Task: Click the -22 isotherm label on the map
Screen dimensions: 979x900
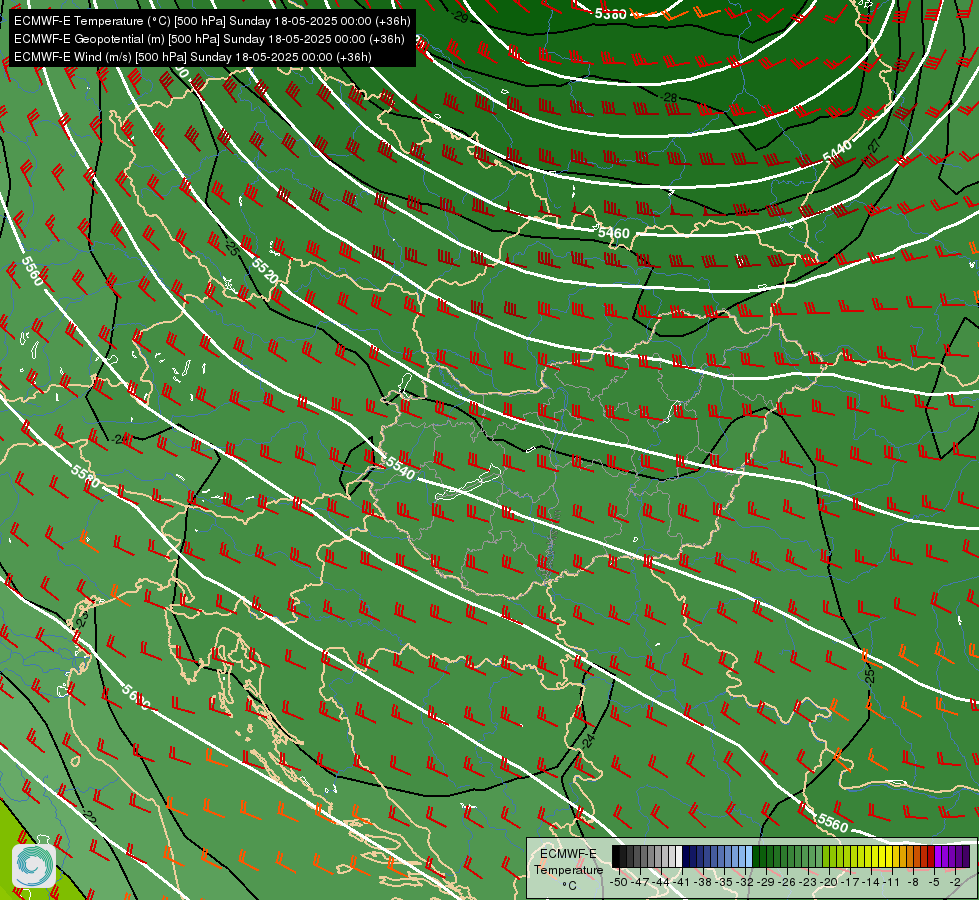Action: click(x=89, y=816)
